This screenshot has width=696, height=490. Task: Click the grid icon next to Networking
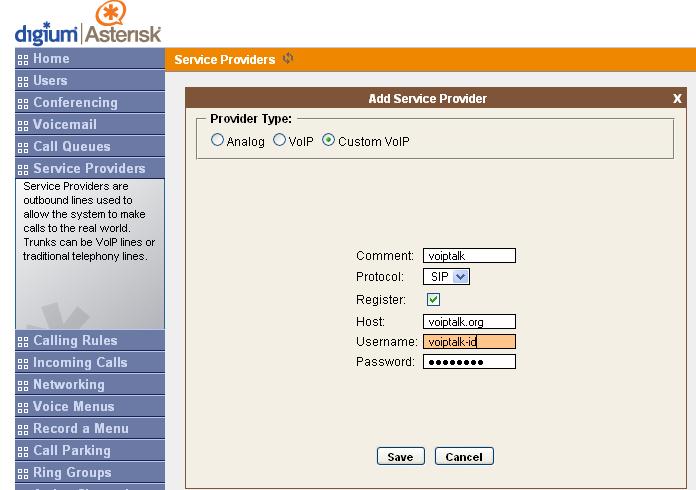tap(23, 386)
